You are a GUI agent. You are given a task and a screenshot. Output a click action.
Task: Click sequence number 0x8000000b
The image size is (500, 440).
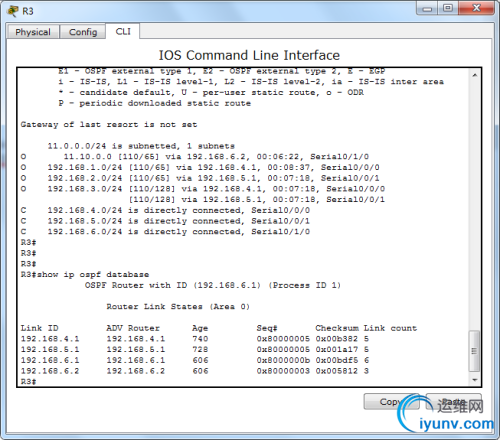pyautogui.click(x=283, y=360)
